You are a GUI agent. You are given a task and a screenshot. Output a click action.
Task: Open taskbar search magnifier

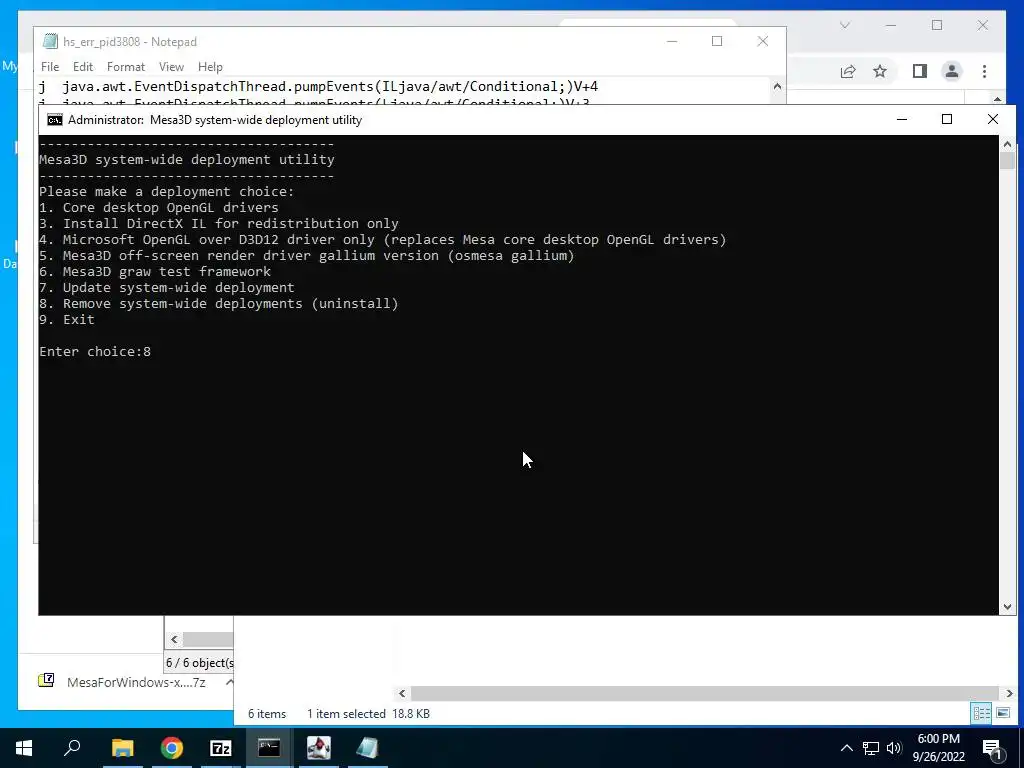coord(72,748)
